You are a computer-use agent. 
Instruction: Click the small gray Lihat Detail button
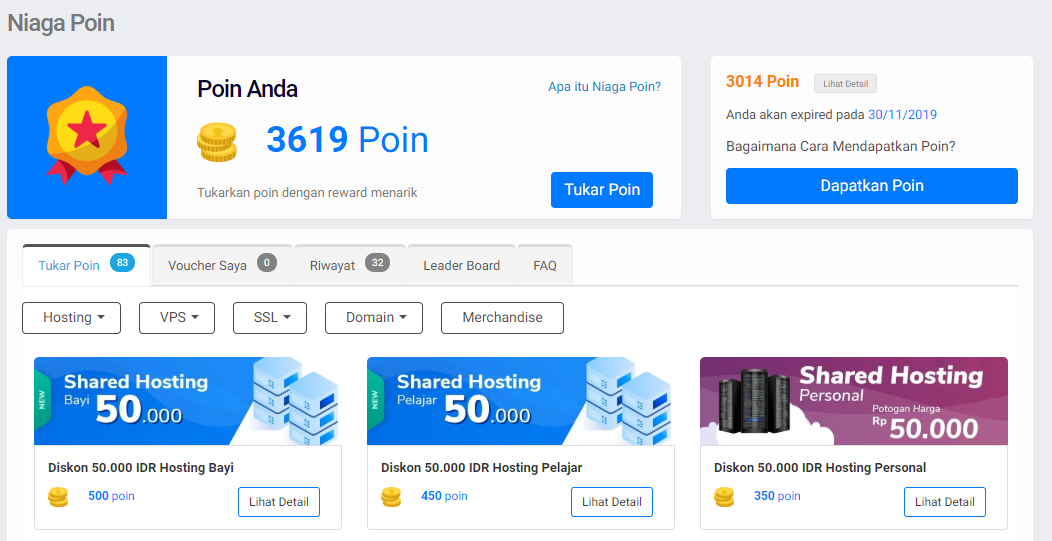tap(845, 84)
